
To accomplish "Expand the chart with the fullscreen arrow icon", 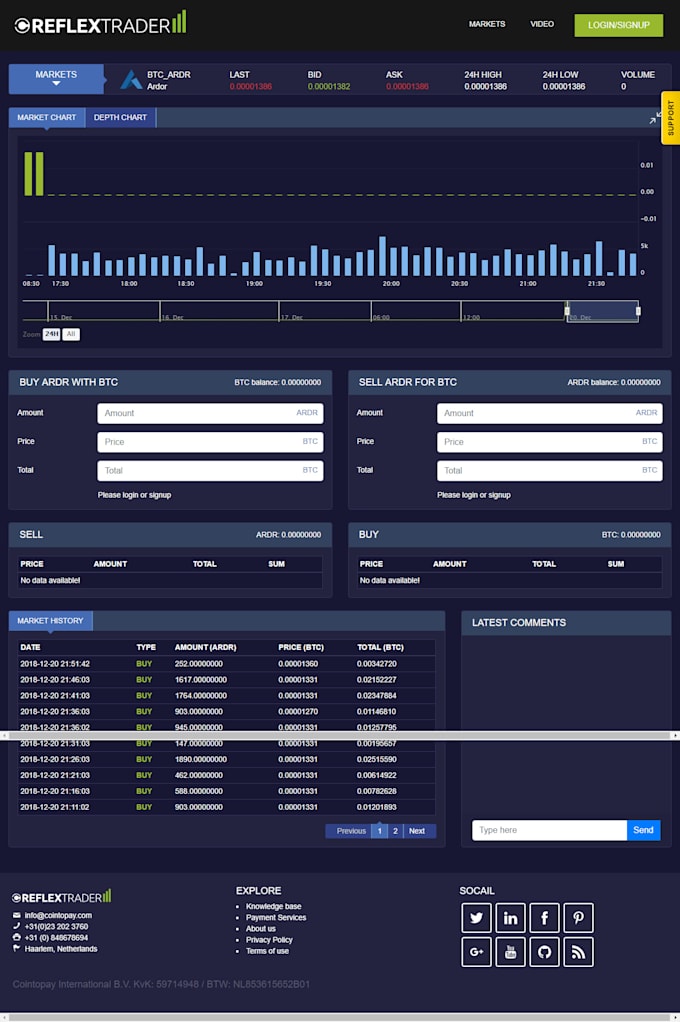I will tap(655, 118).
